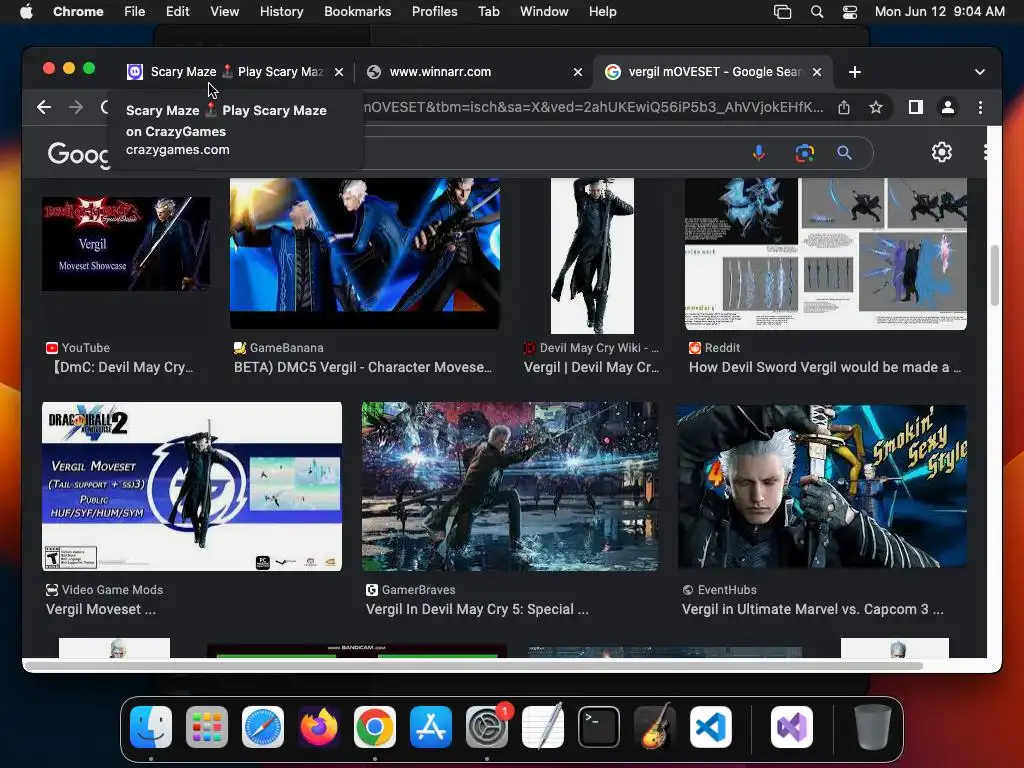Image resolution: width=1024 pixels, height=768 pixels.
Task: Click the horizontal scrollbar at window bottom
Action: click(473, 665)
